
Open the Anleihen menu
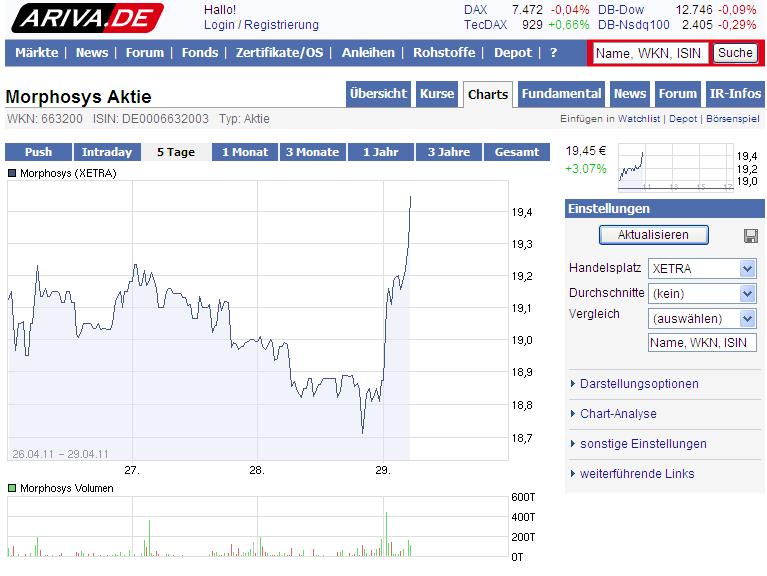(x=368, y=52)
